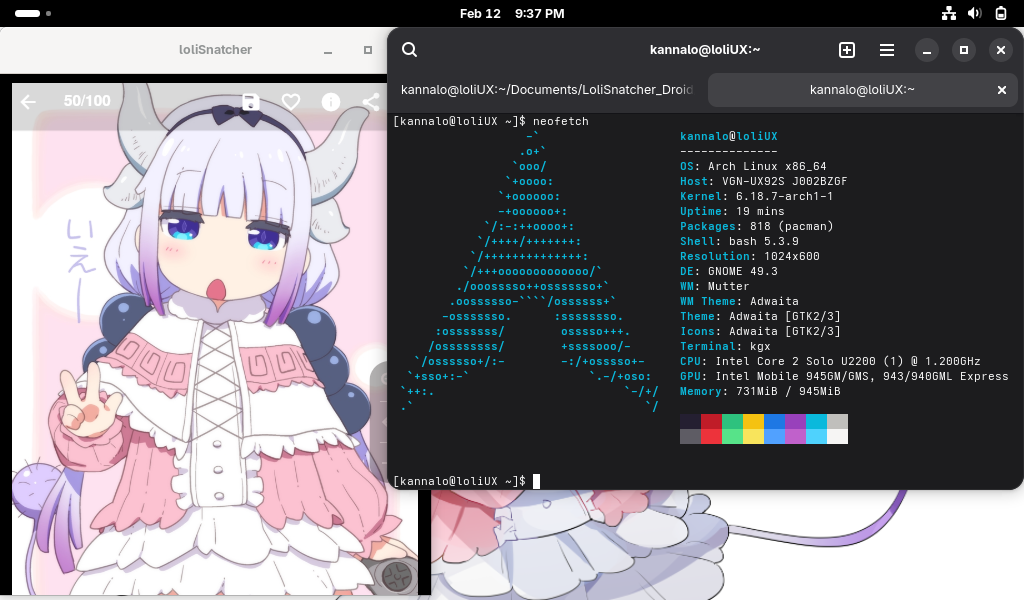Click the 50/100 image counter text

click(87, 101)
